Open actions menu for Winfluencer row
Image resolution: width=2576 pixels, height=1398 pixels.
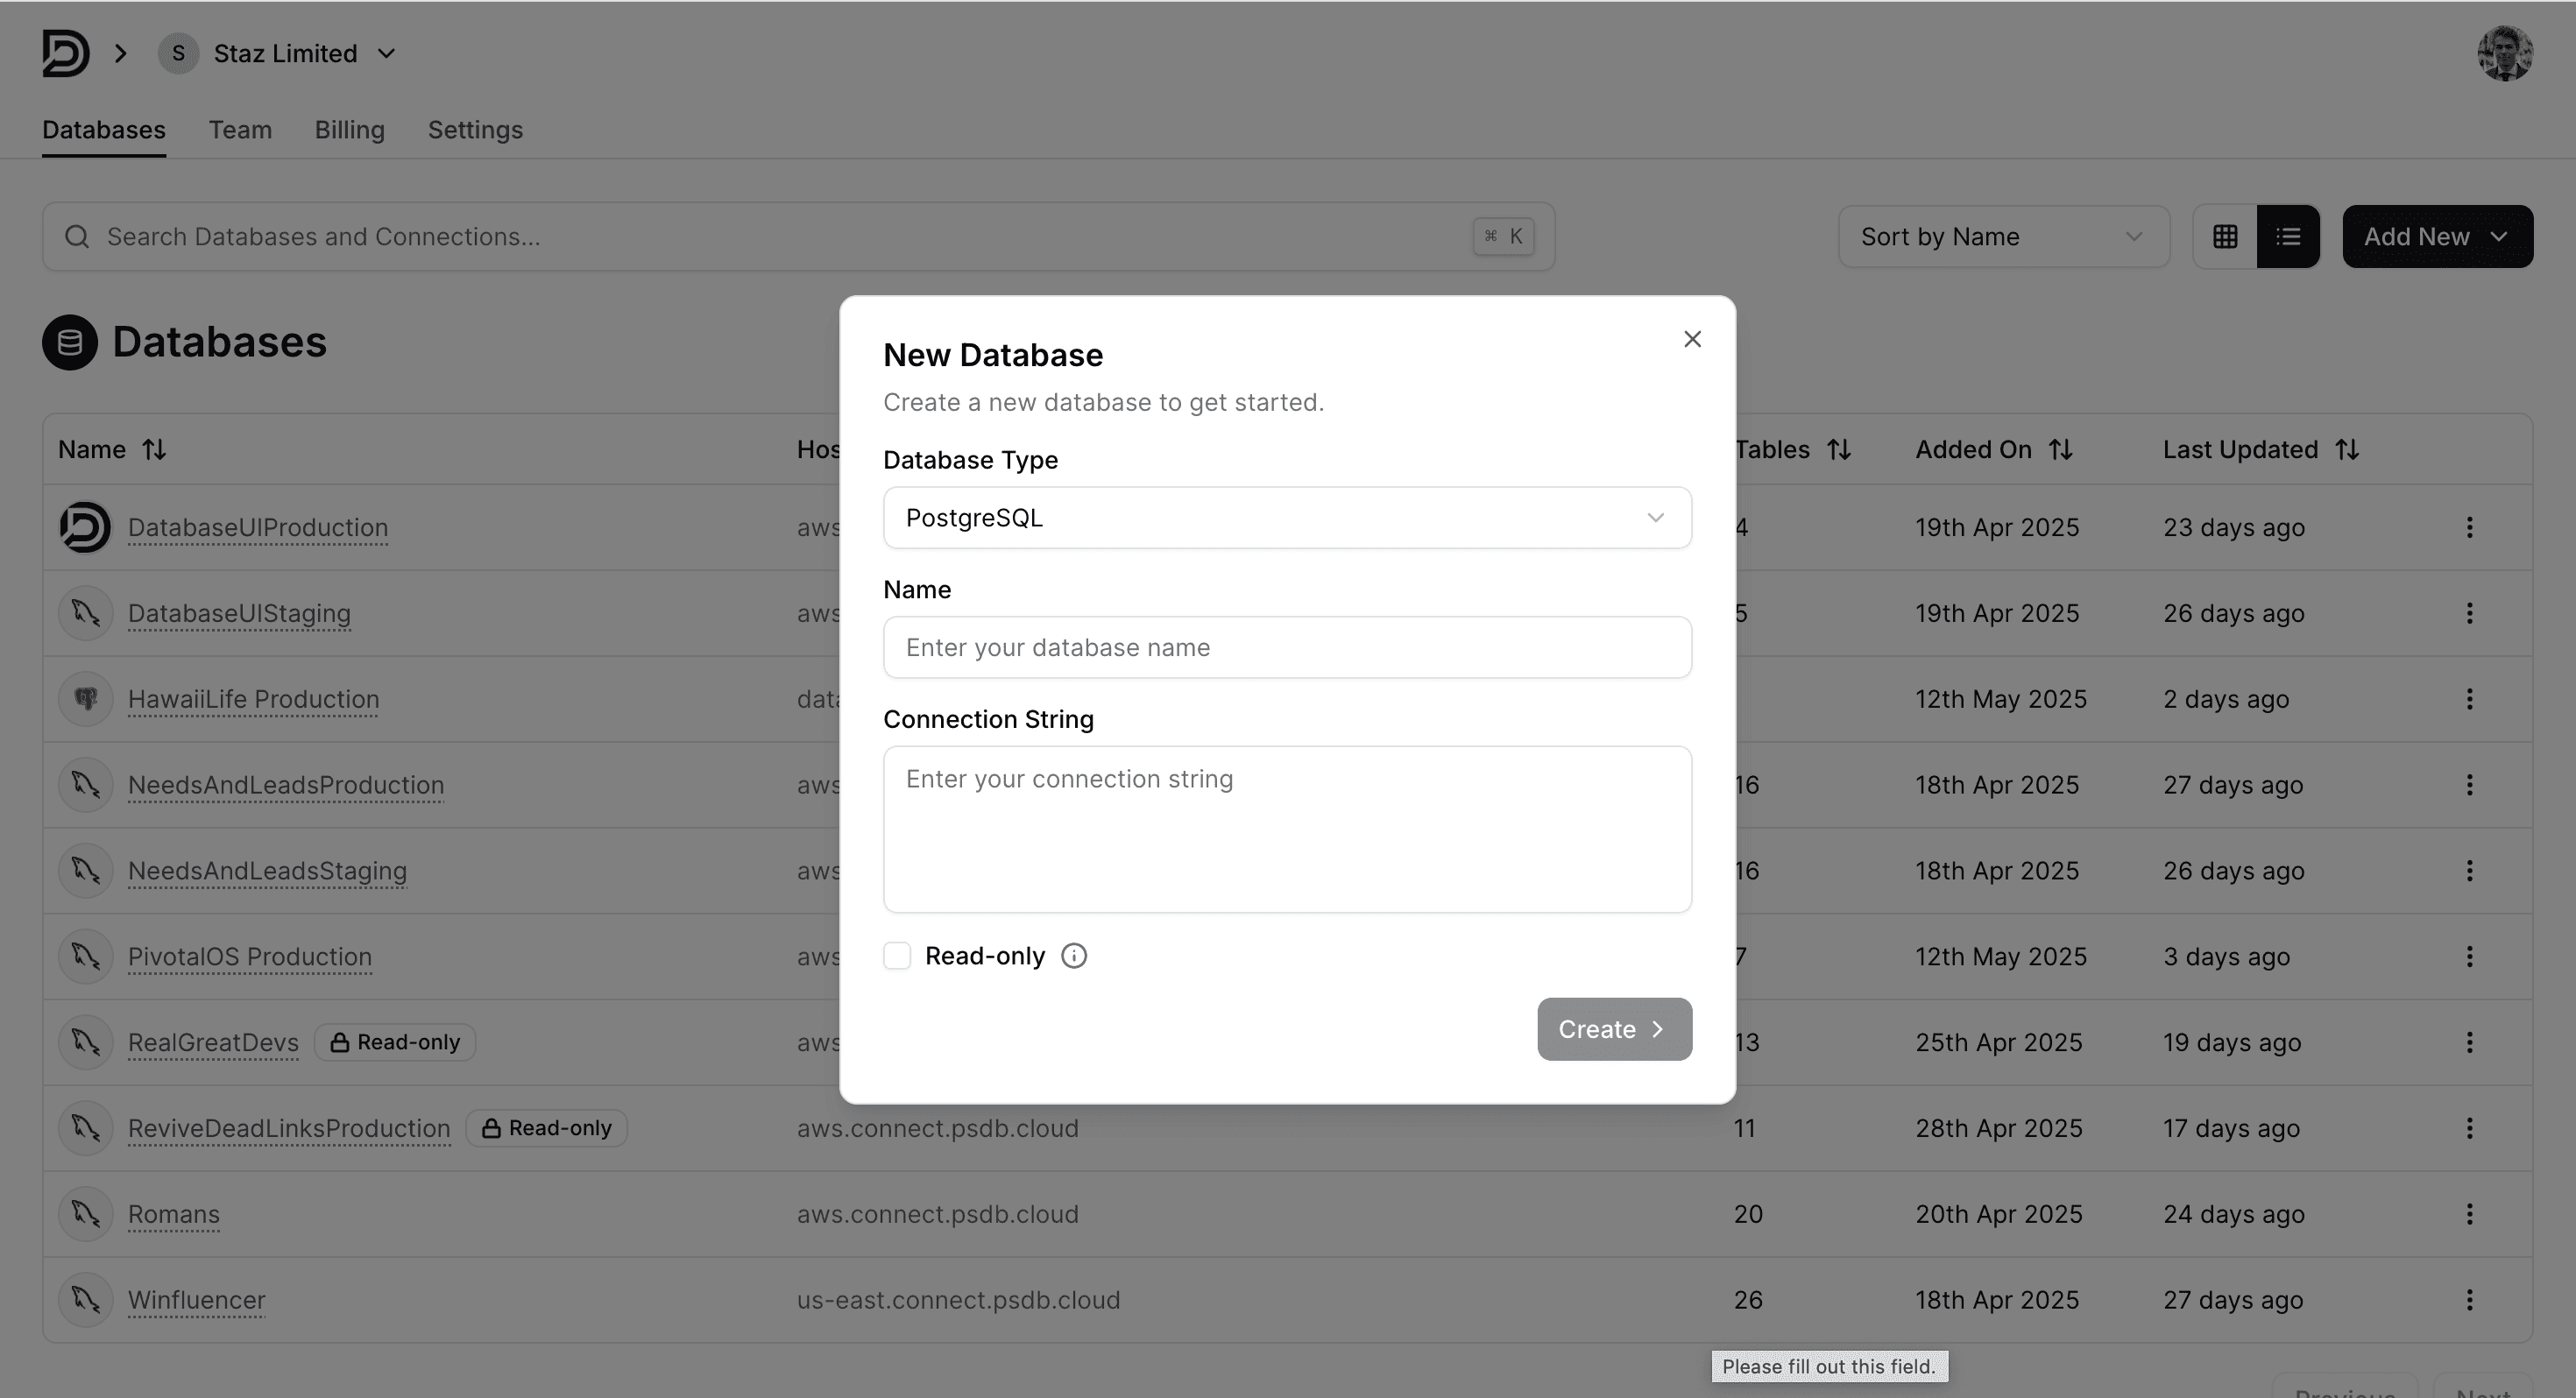click(x=2469, y=1300)
